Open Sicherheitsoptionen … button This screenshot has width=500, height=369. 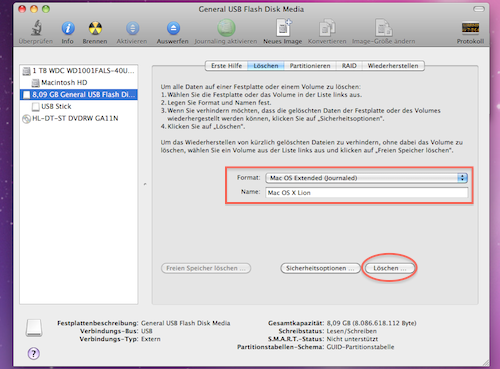point(320,268)
